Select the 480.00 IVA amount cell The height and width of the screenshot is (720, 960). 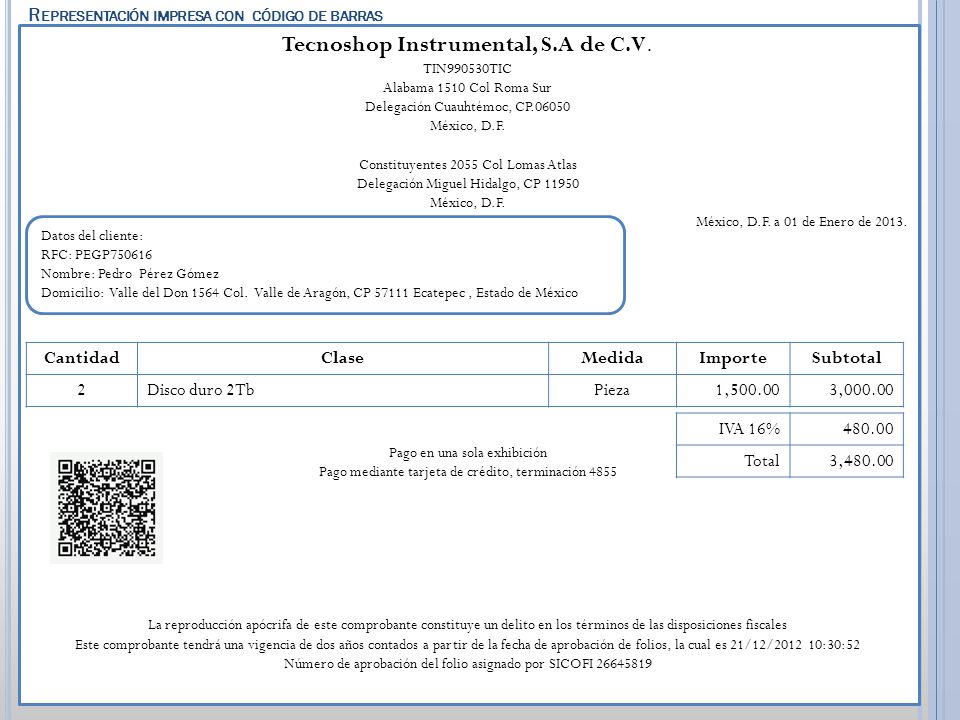847,429
